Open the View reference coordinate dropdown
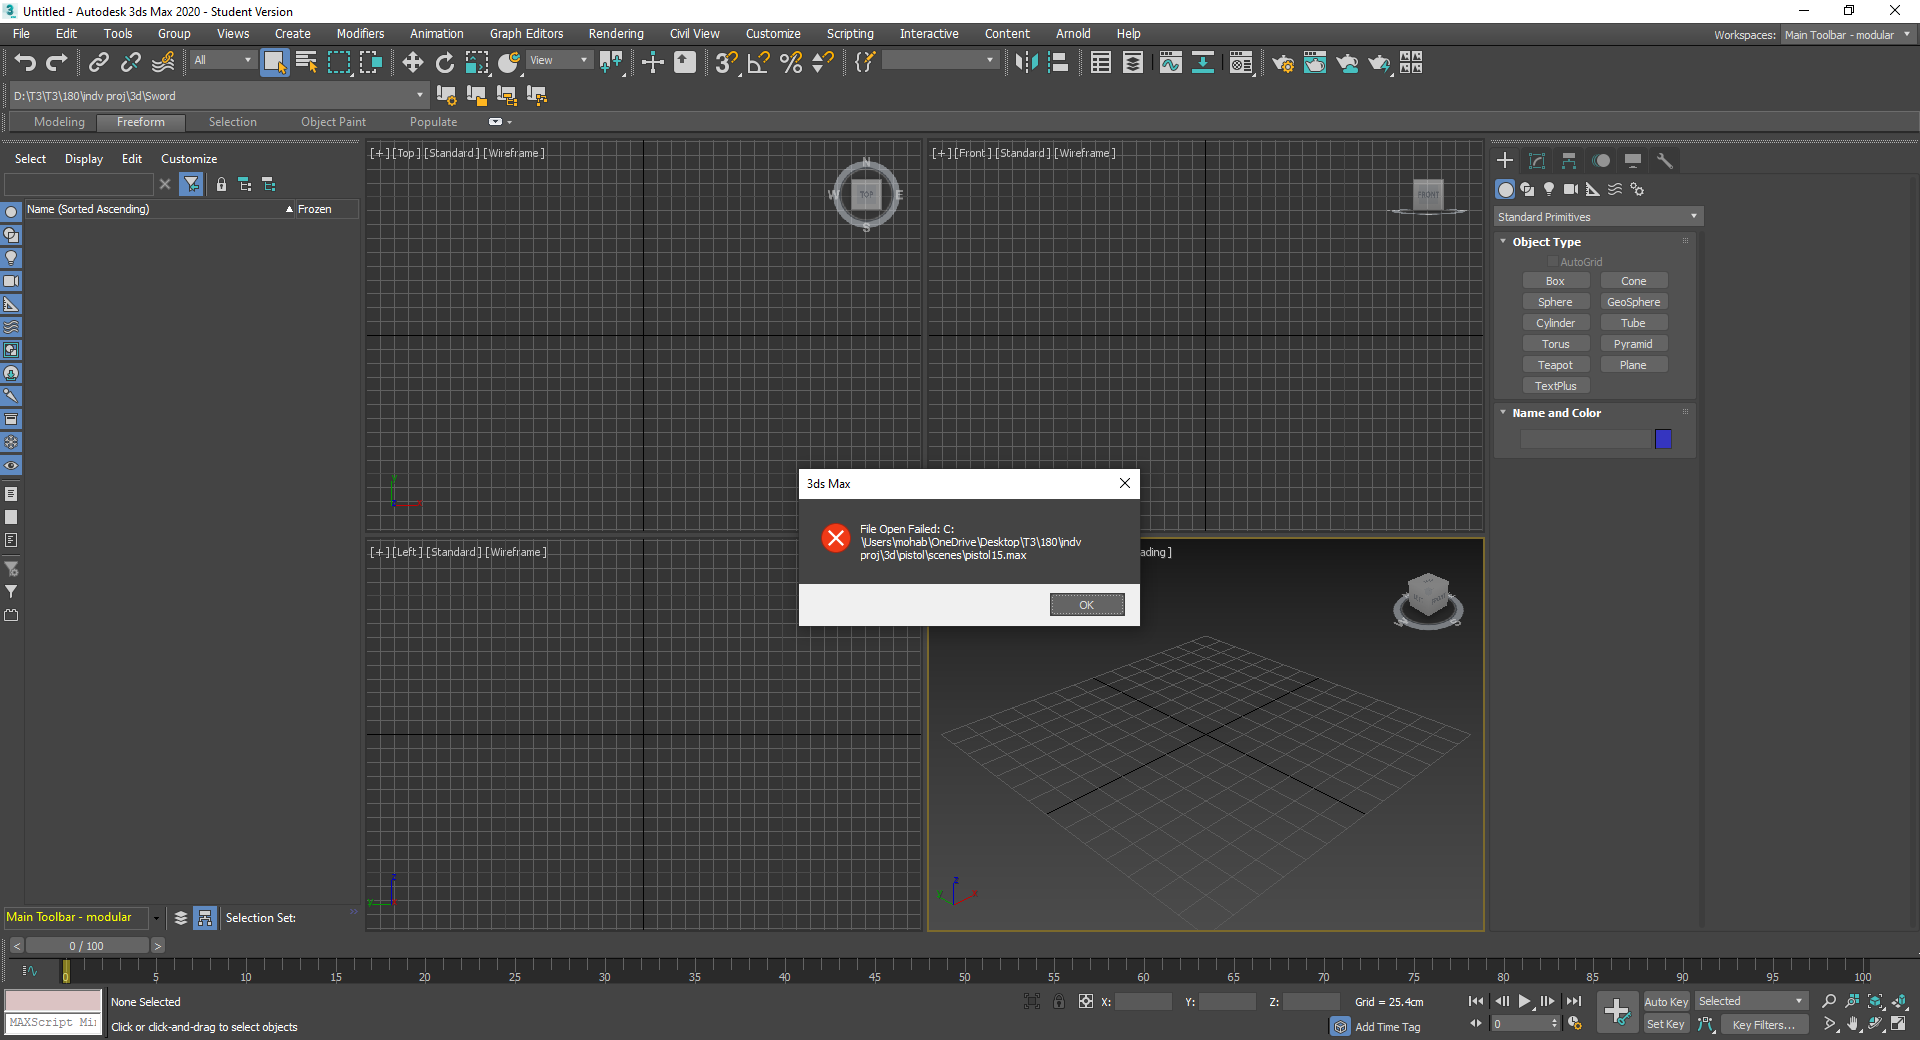 559,61
